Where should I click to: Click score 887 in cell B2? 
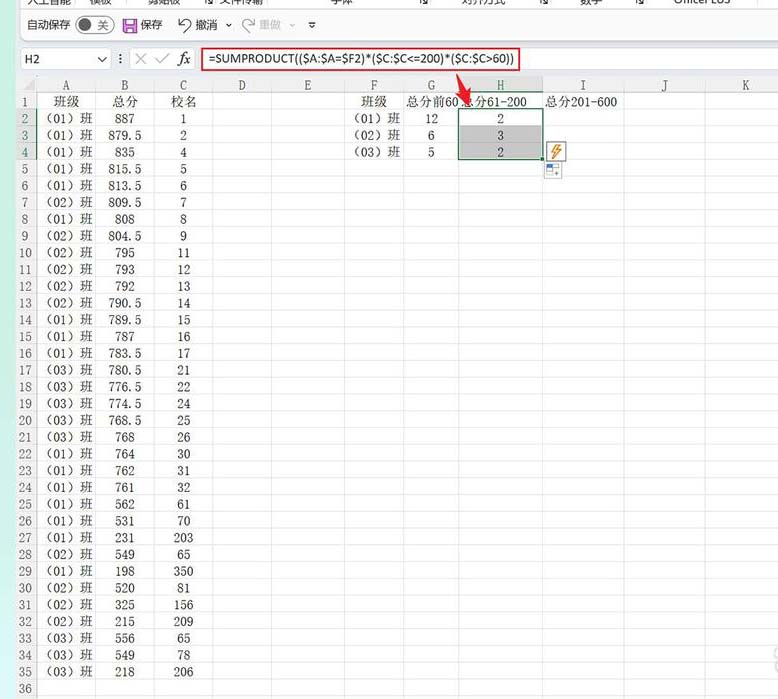[125, 119]
